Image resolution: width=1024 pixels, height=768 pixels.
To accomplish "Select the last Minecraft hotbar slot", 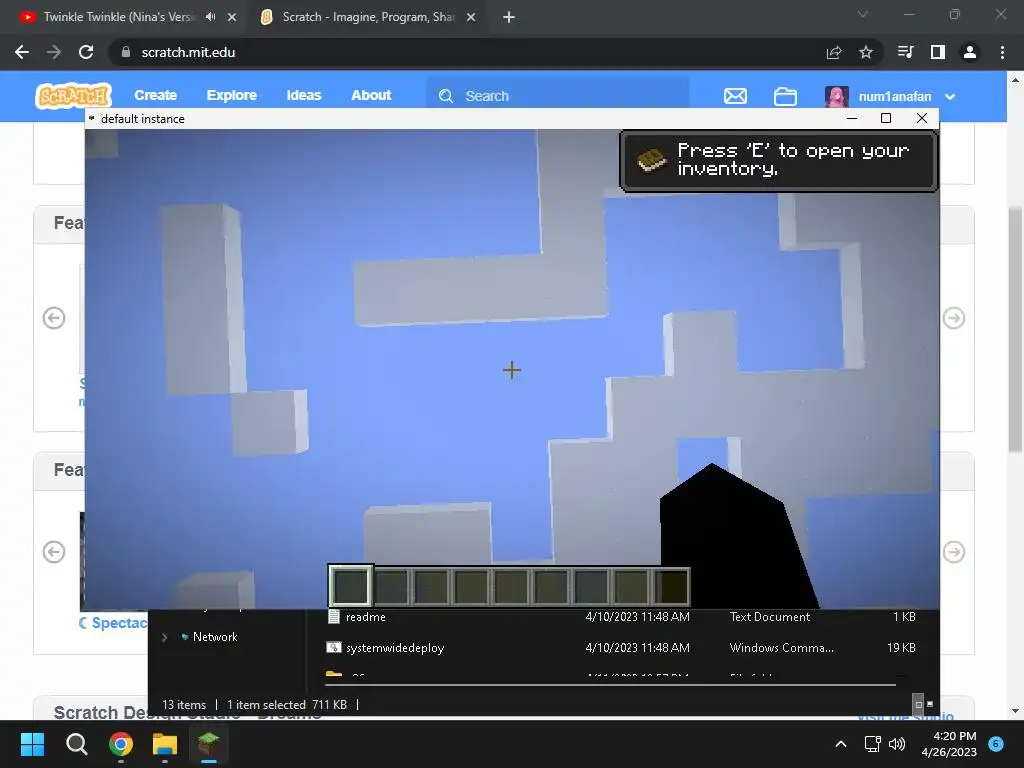I will 671,586.
